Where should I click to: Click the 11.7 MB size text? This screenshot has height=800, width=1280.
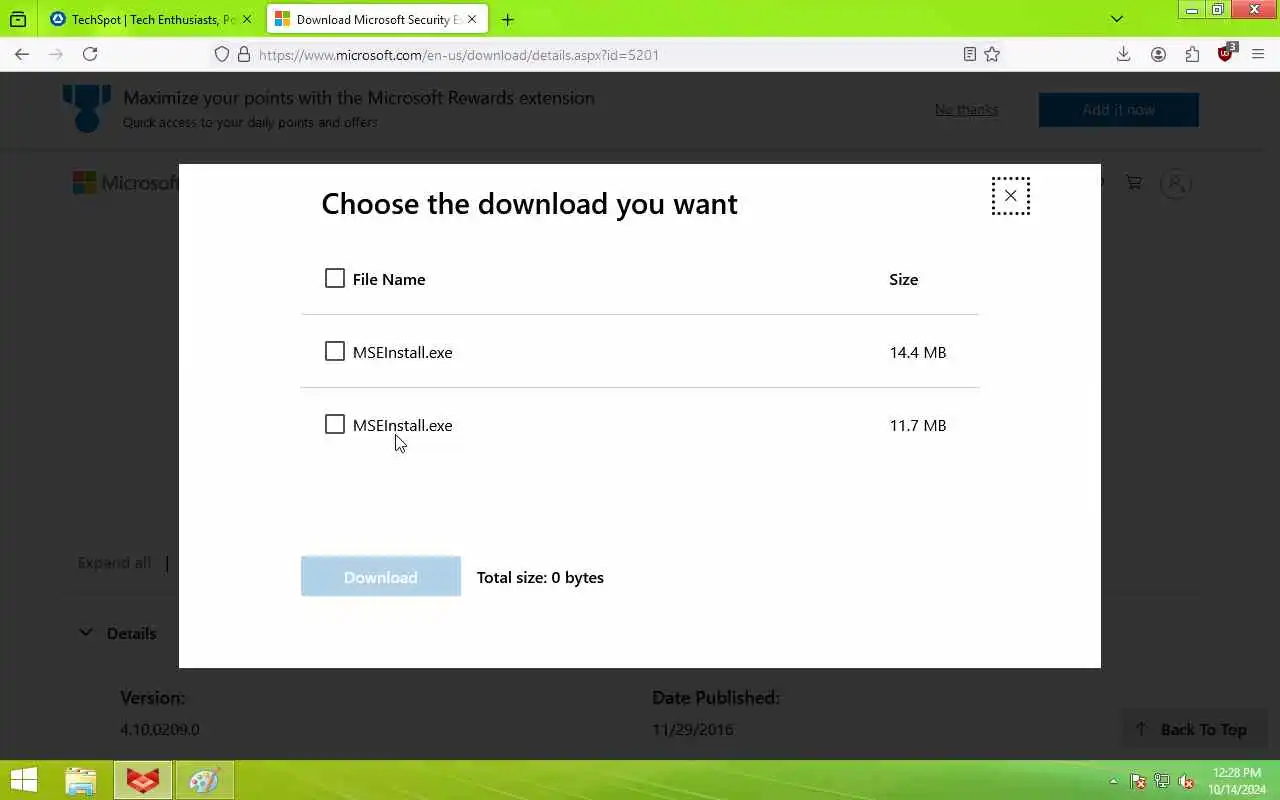(918, 425)
